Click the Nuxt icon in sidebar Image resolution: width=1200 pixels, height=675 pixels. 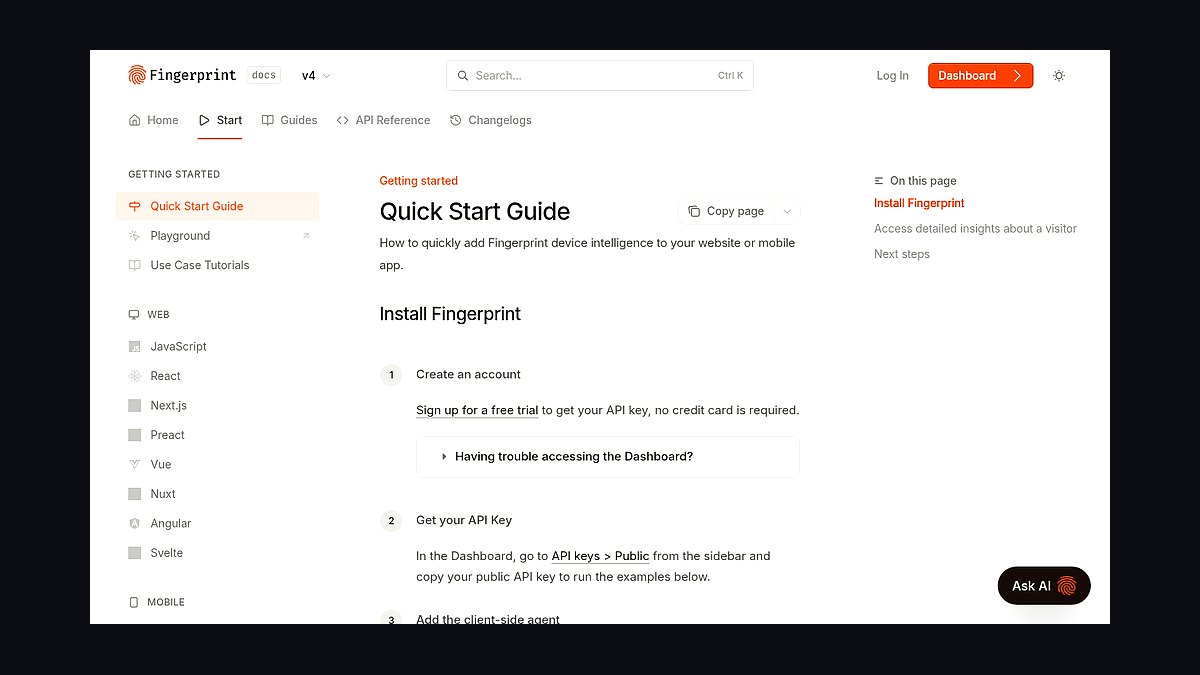pos(134,494)
